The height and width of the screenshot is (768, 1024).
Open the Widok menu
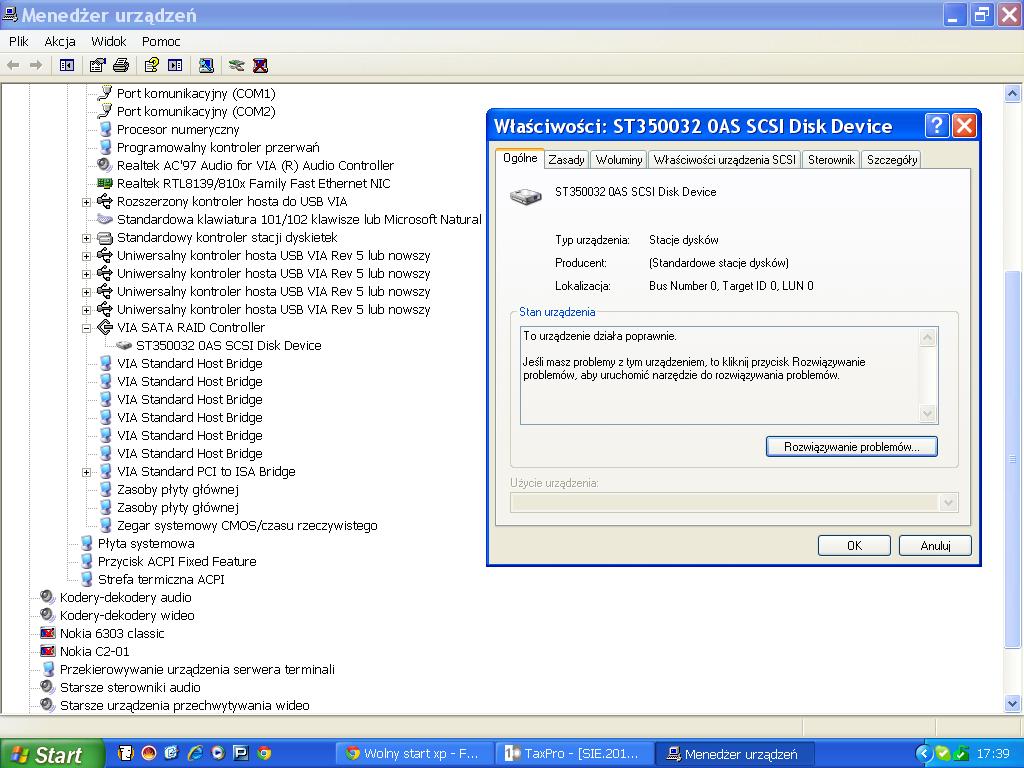click(108, 41)
